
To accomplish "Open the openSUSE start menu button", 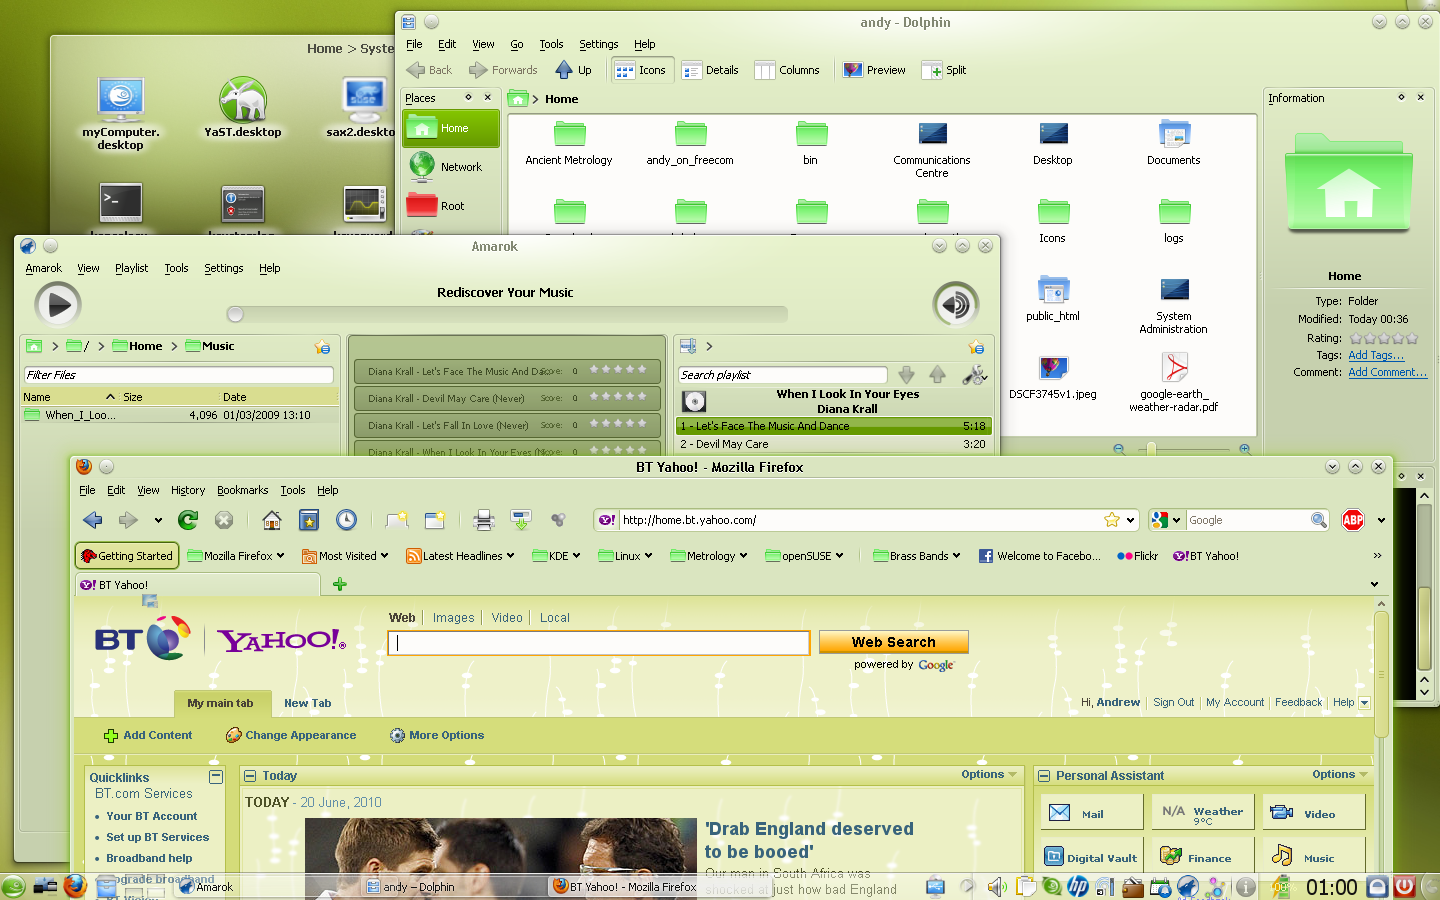I will pyautogui.click(x=14, y=886).
